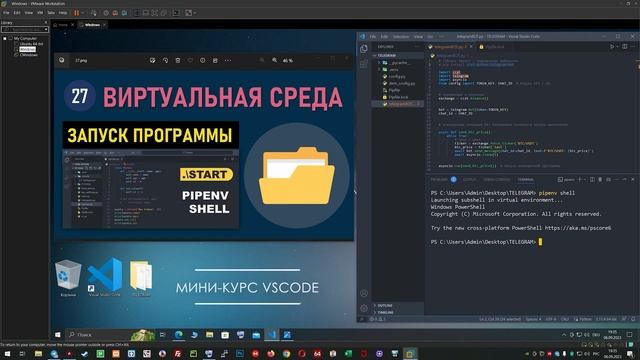Viewport: 640px width, 360px height.
Task: Open the Explorer view in activity bar
Action: 364,49
